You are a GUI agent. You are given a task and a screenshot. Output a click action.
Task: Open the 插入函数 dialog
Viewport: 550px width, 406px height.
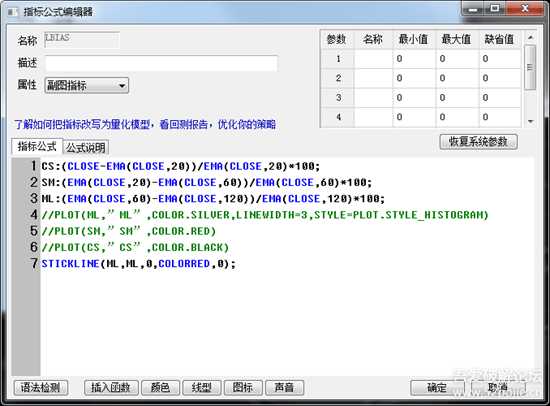click(111, 388)
